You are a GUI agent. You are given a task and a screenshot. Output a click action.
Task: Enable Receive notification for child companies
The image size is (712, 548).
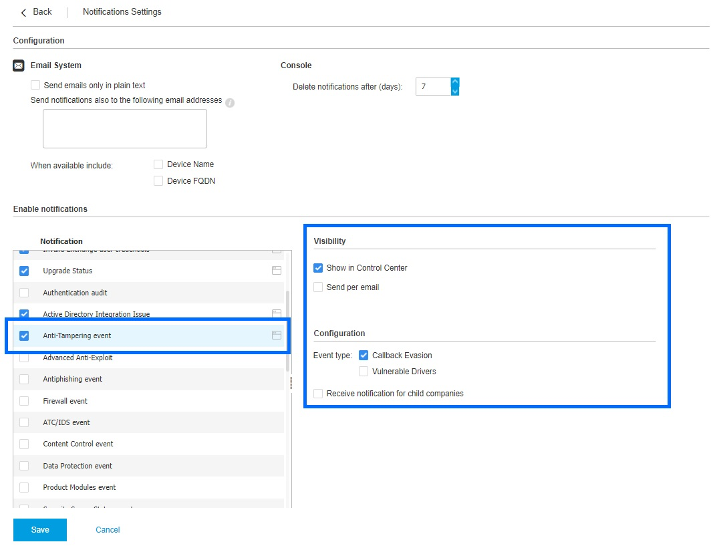coord(318,393)
